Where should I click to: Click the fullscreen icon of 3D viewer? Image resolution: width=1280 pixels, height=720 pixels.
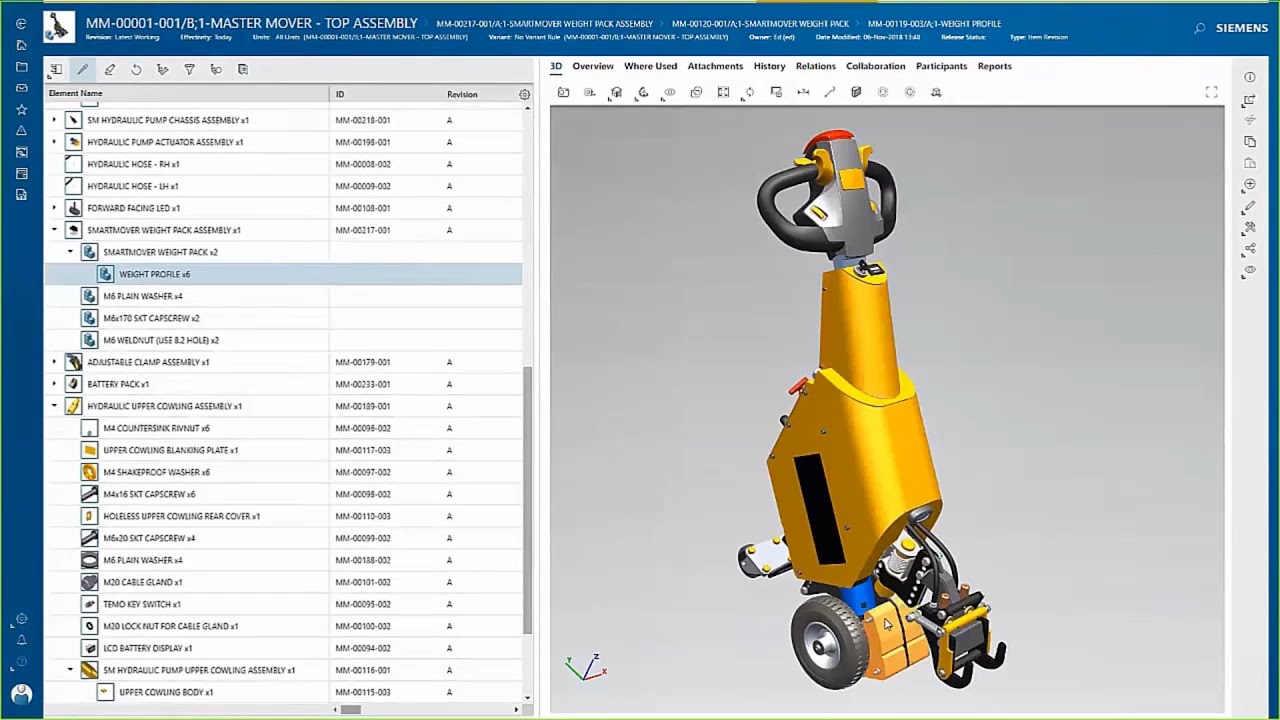point(1211,92)
